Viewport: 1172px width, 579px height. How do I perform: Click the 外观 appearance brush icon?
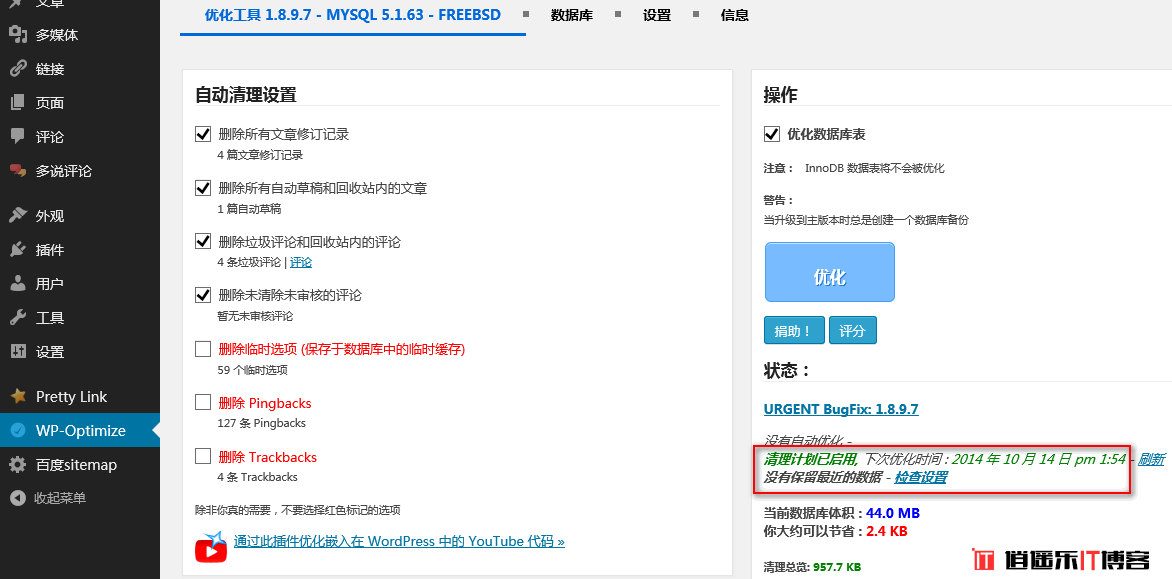(x=18, y=216)
